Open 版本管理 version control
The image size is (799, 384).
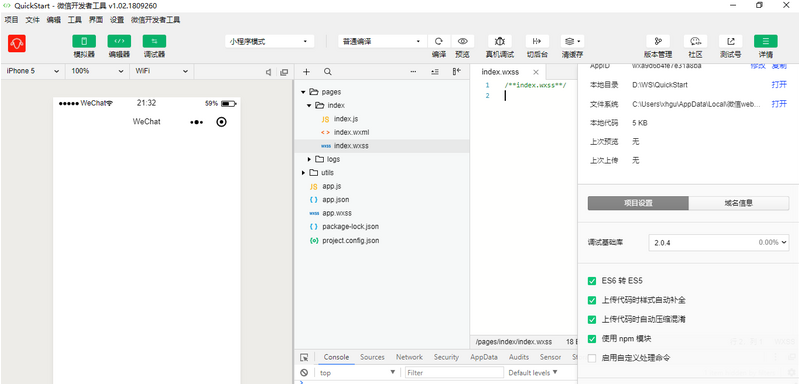click(x=658, y=41)
